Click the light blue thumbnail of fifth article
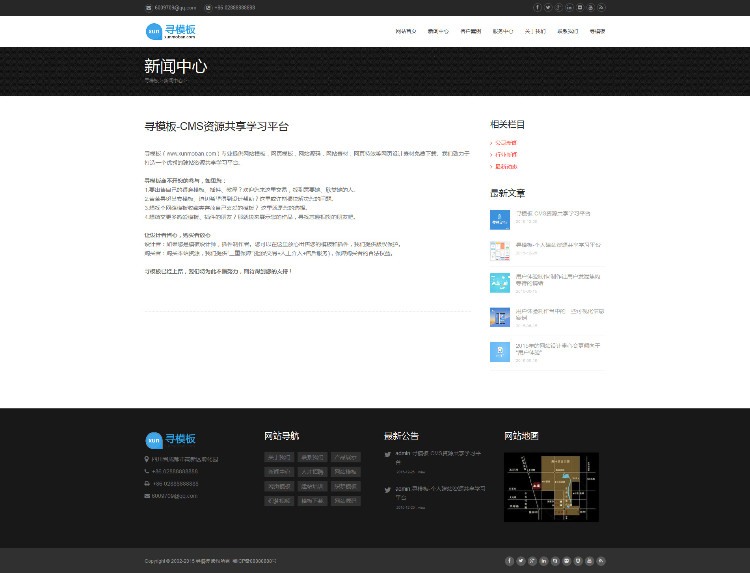 pyautogui.click(x=500, y=352)
